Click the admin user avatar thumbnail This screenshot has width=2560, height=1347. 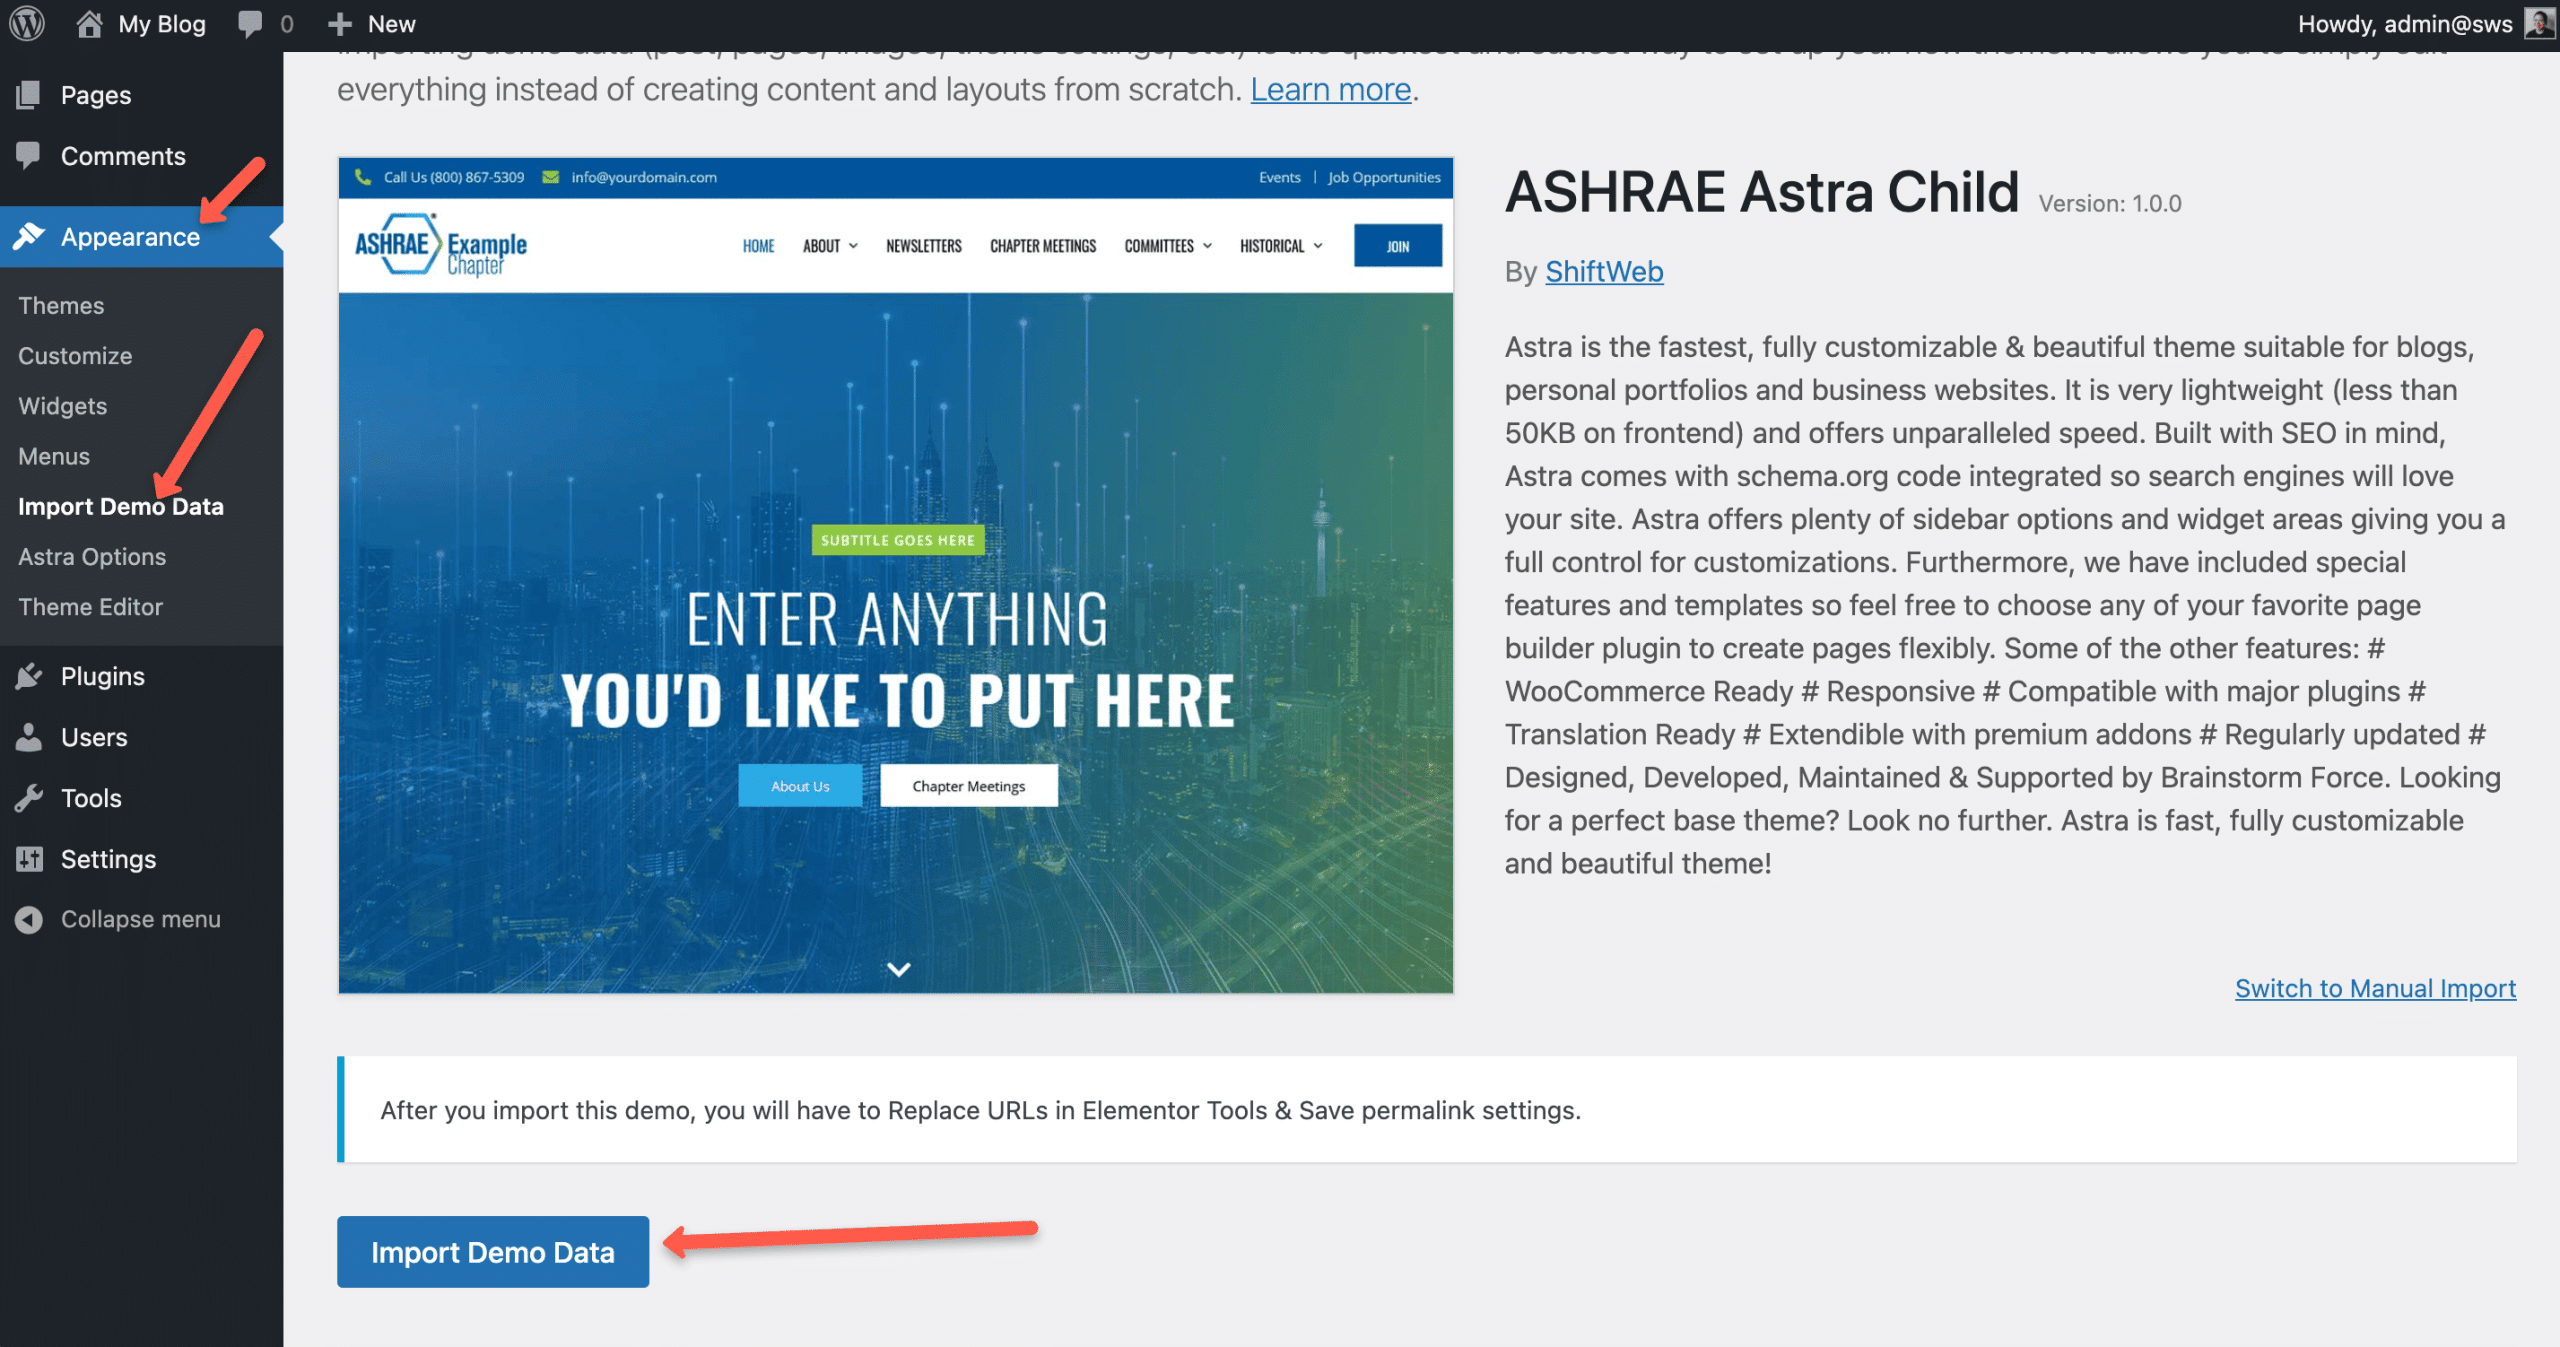(x=2538, y=23)
